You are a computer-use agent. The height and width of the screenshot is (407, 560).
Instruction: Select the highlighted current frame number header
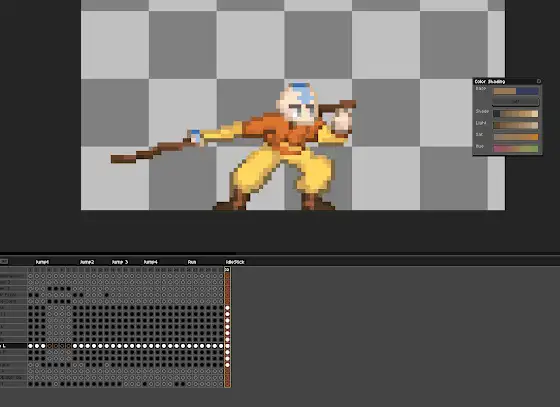click(x=227, y=270)
